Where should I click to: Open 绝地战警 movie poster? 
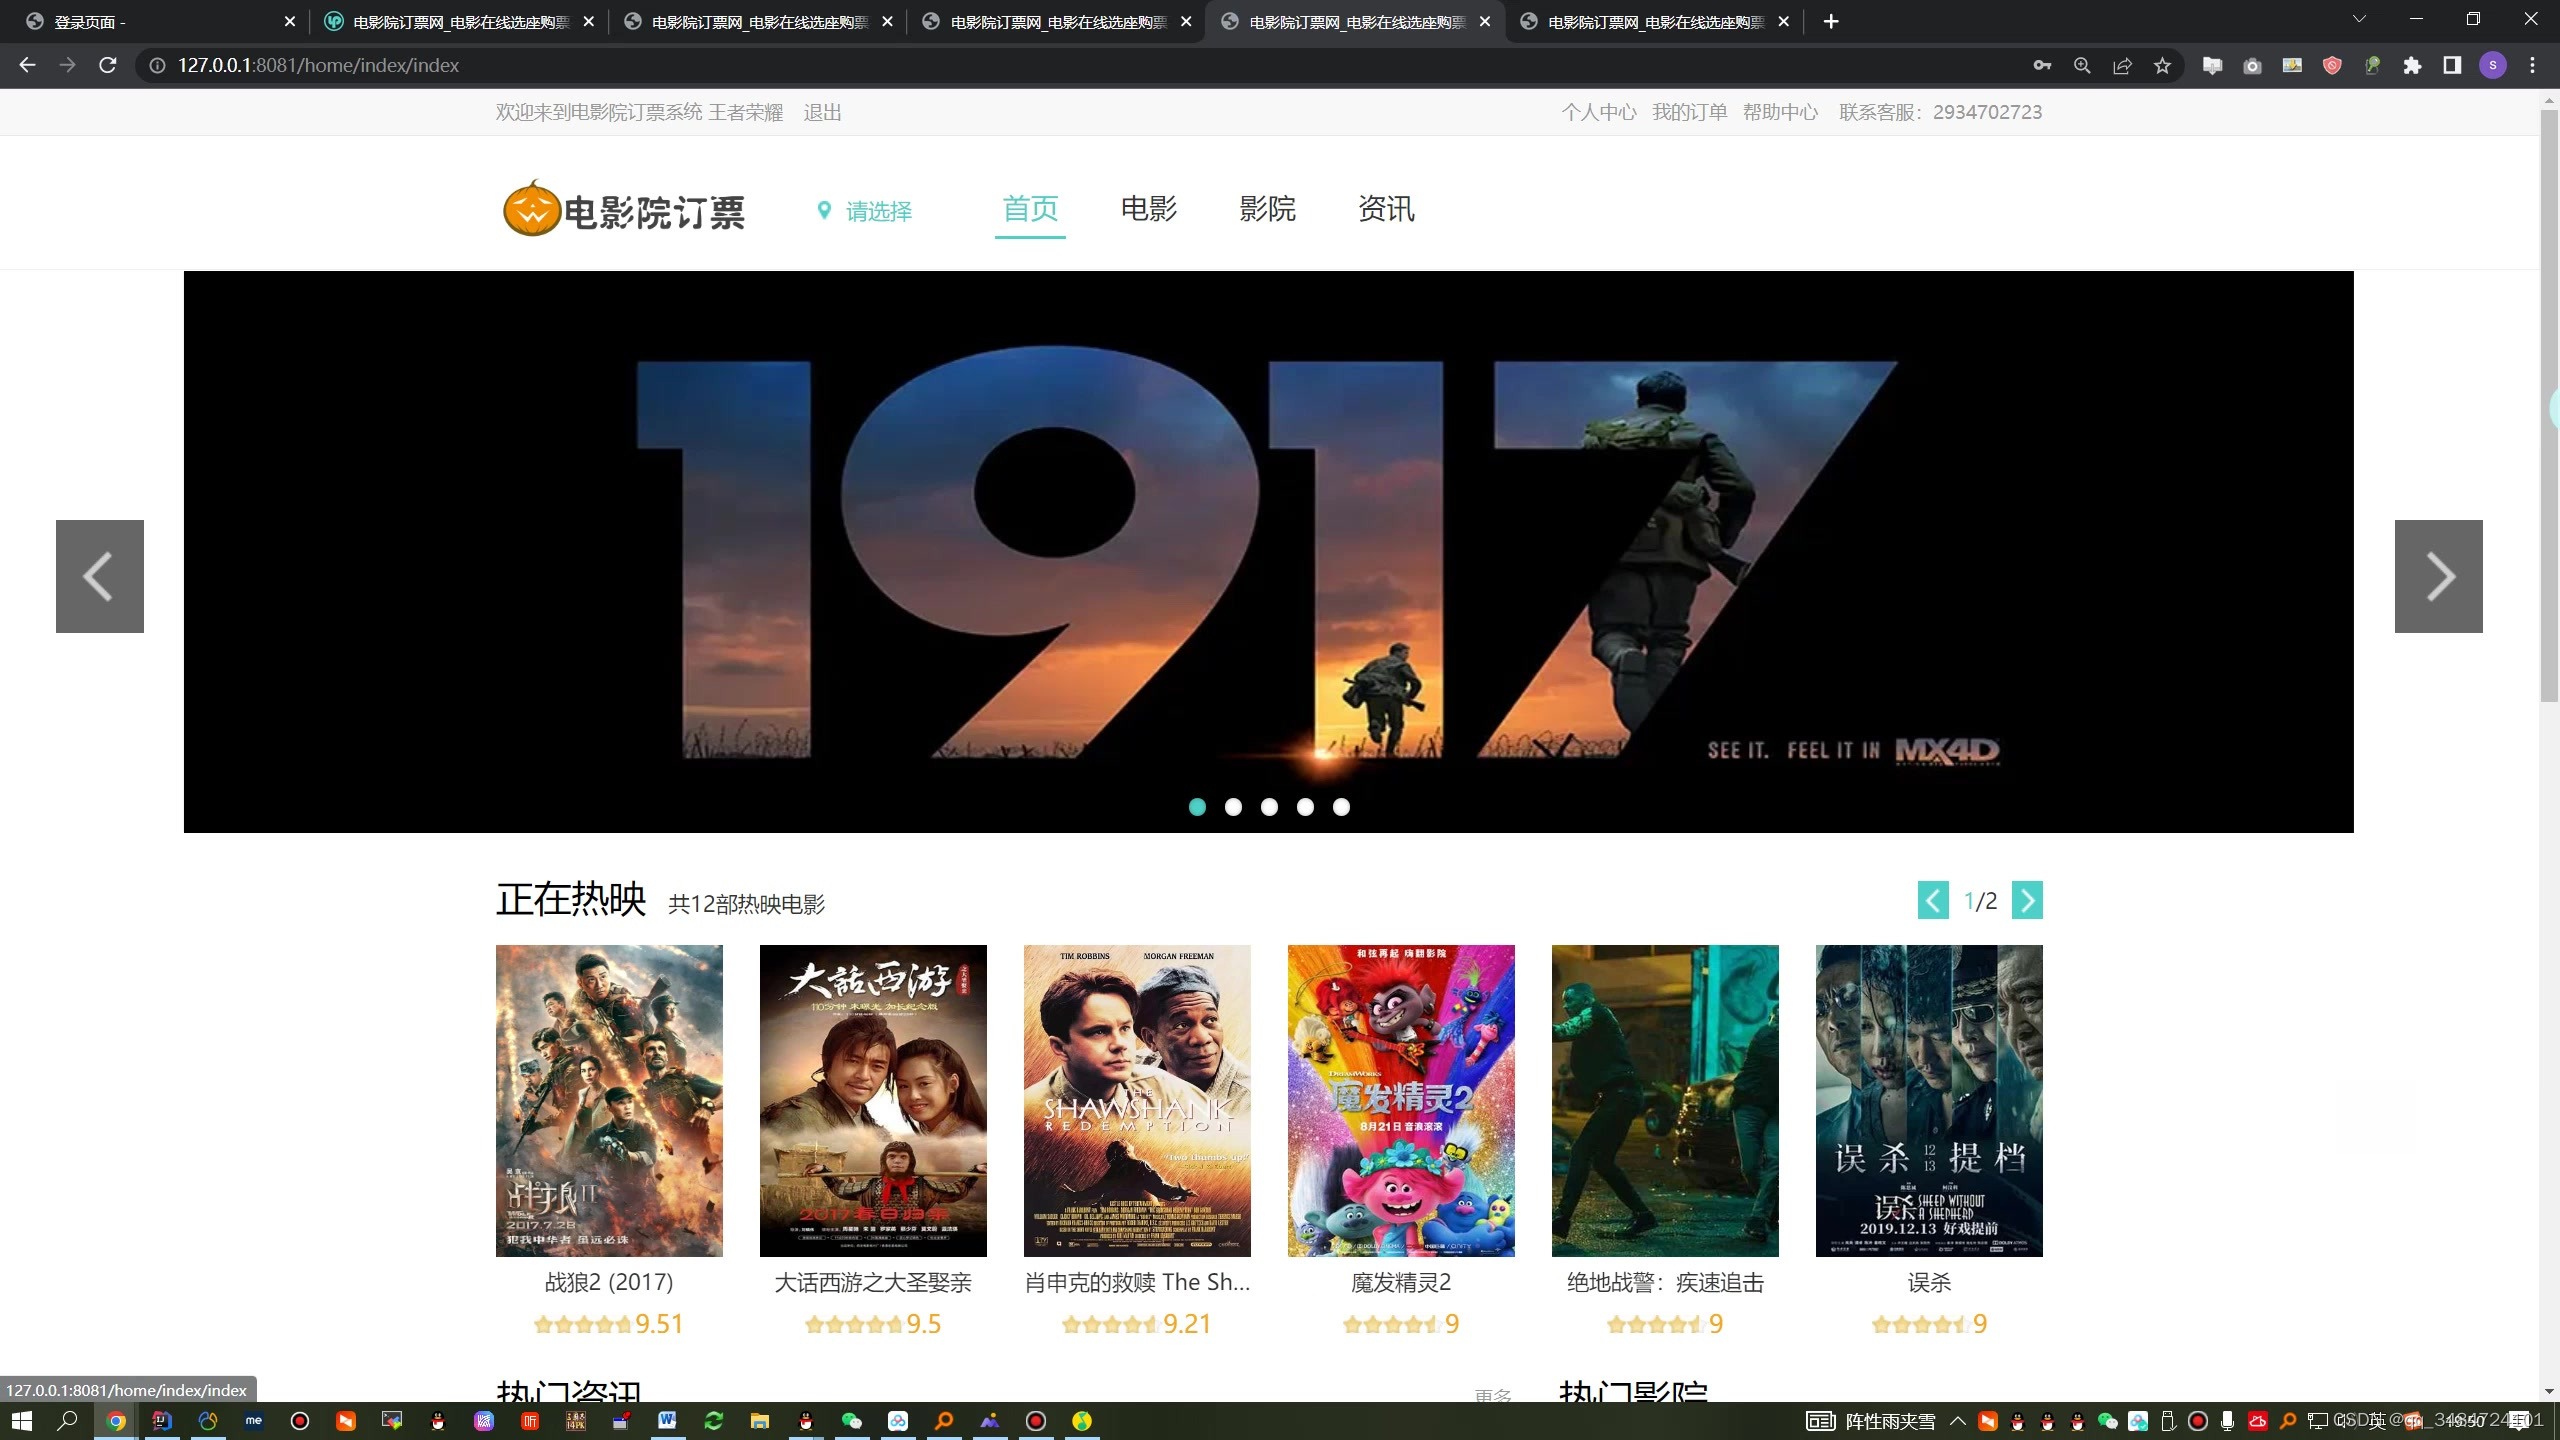pyautogui.click(x=1665, y=1100)
